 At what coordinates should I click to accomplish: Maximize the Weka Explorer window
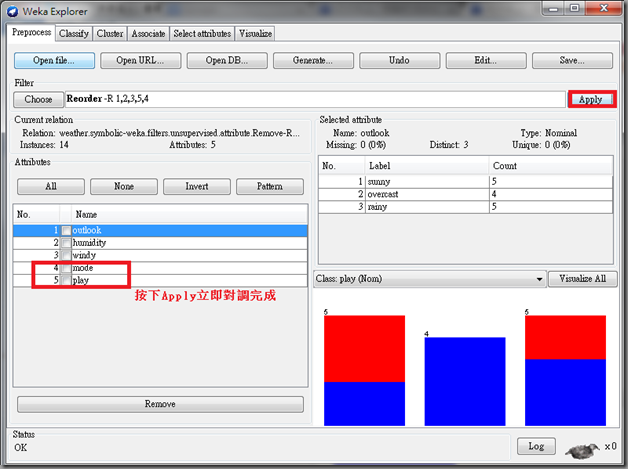574,9
